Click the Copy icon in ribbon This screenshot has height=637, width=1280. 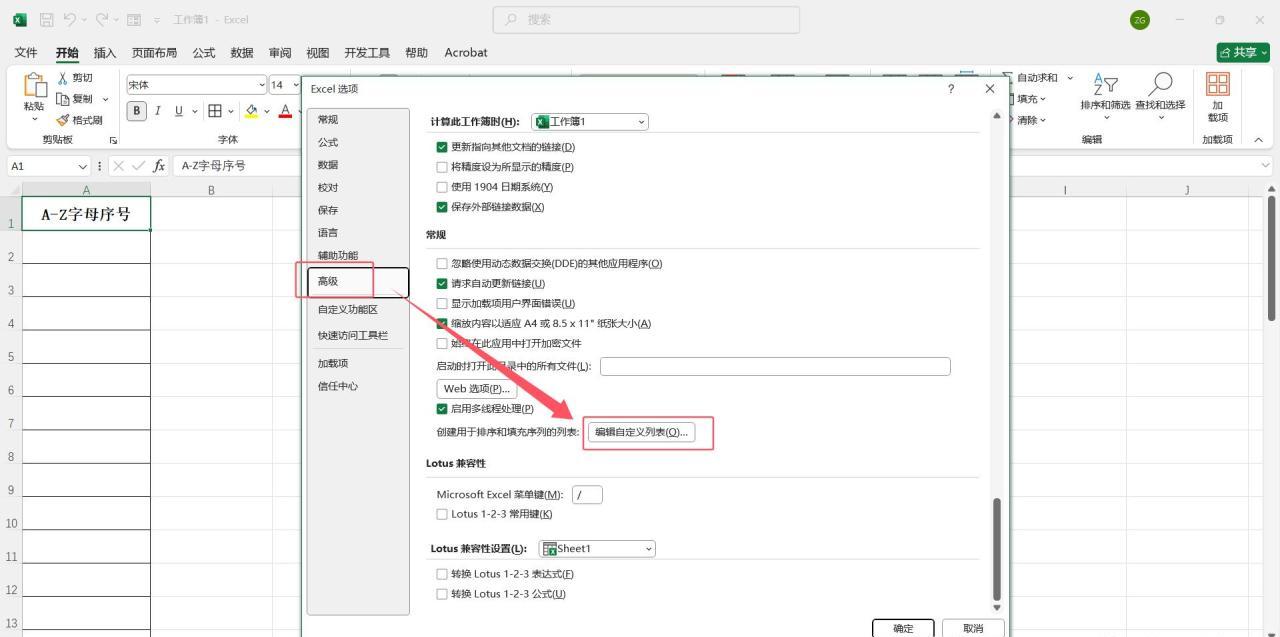[63, 99]
